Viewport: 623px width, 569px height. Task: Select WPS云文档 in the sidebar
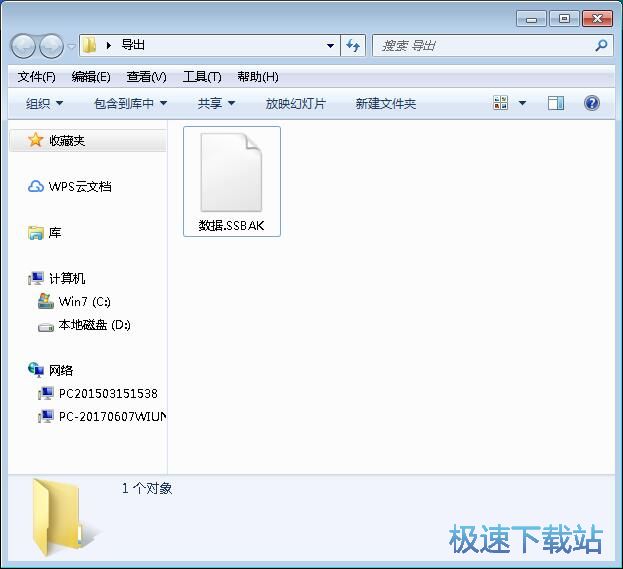click(x=80, y=186)
